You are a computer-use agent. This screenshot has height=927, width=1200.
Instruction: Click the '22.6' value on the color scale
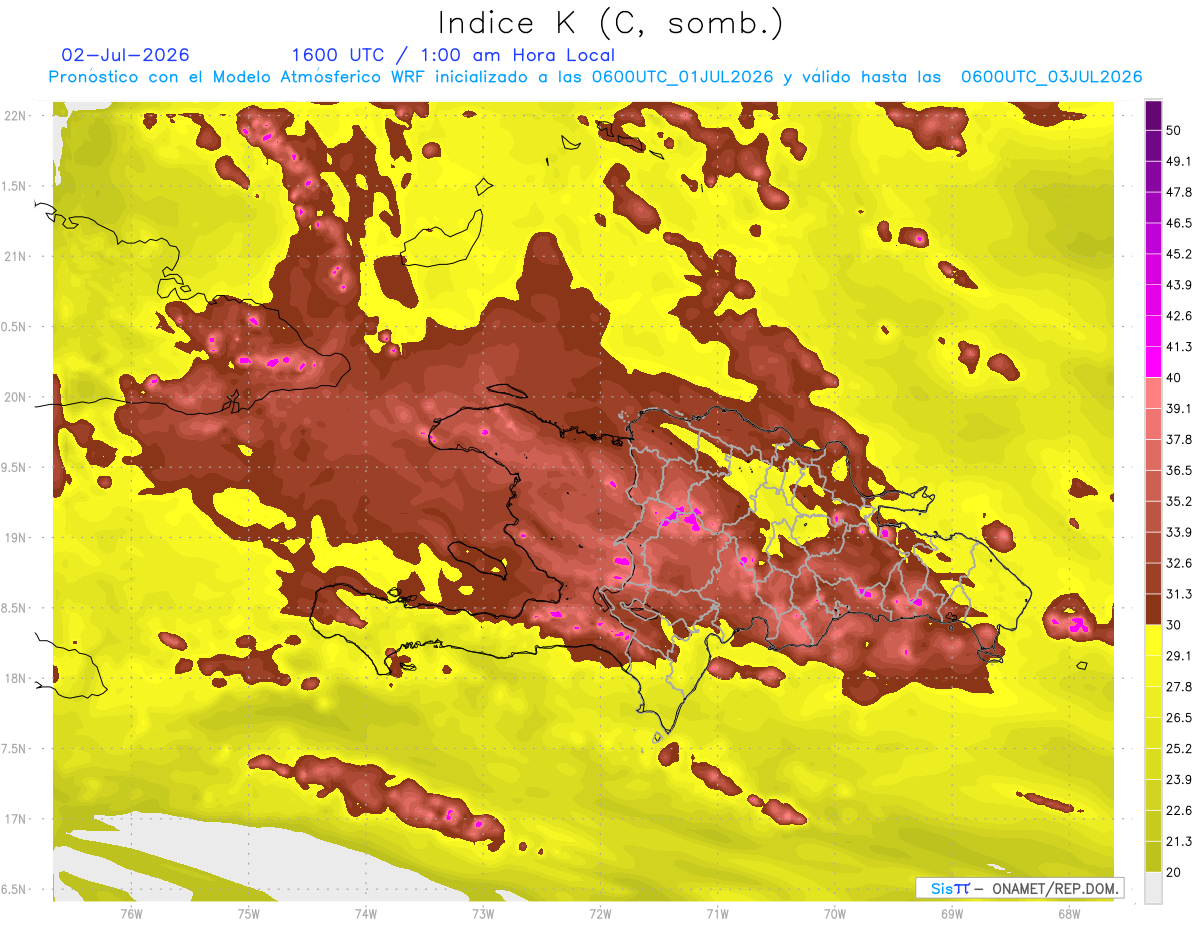point(1179,811)
